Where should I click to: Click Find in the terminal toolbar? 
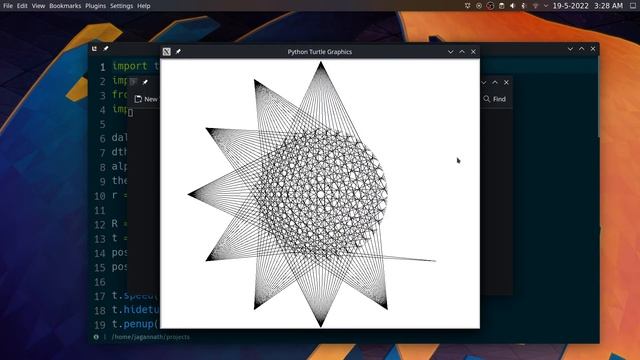[495, 99]
